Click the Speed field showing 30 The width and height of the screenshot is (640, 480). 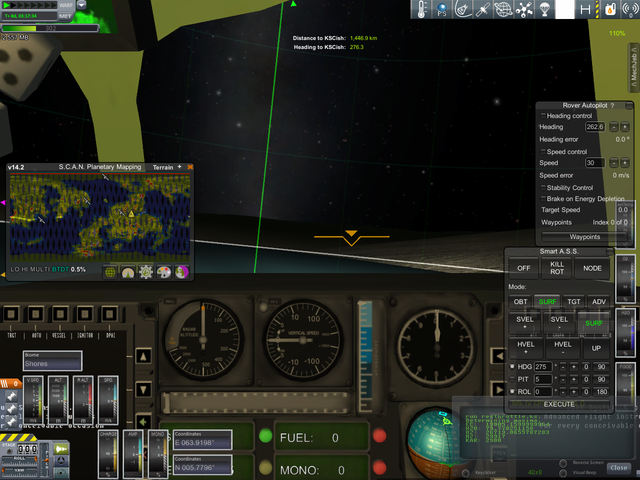(x=595, y=163)
